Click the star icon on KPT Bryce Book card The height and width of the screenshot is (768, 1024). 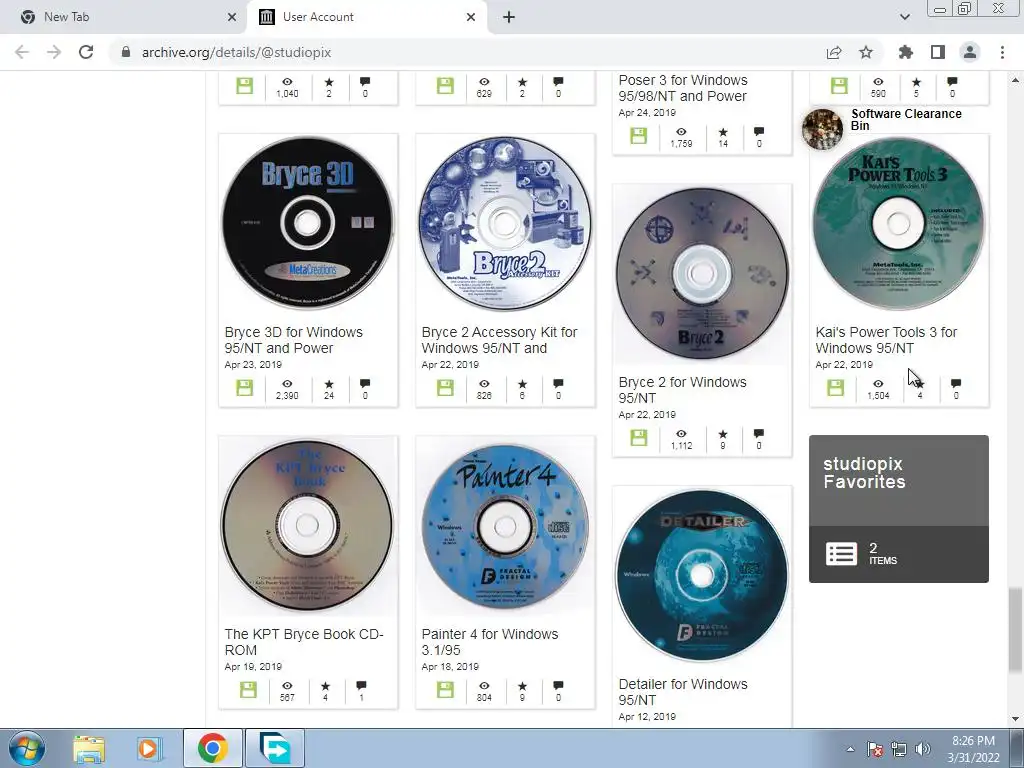coord(325,686)
